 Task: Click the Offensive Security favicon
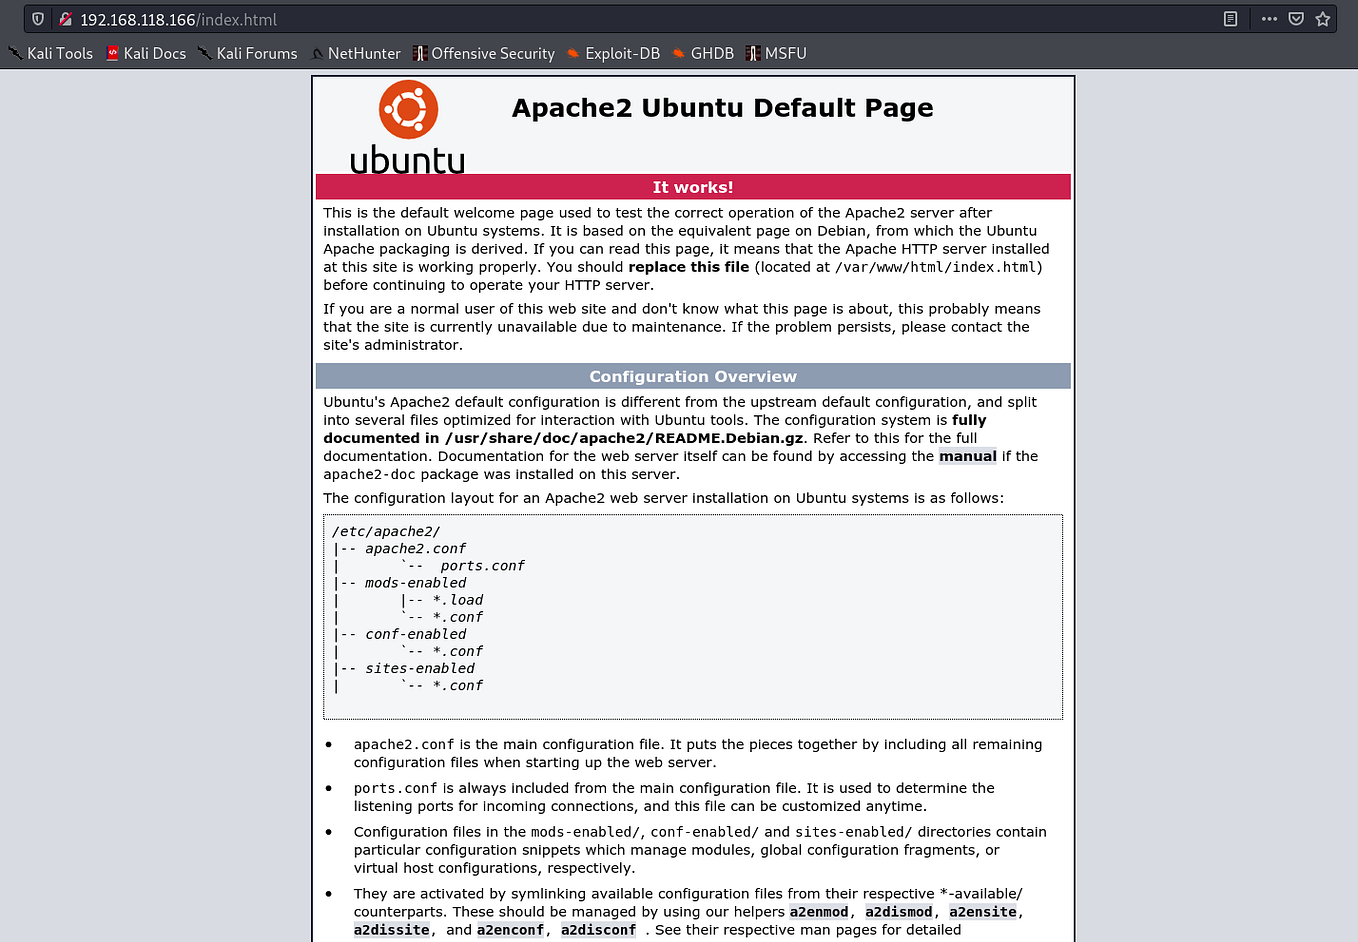click(419, 53)
